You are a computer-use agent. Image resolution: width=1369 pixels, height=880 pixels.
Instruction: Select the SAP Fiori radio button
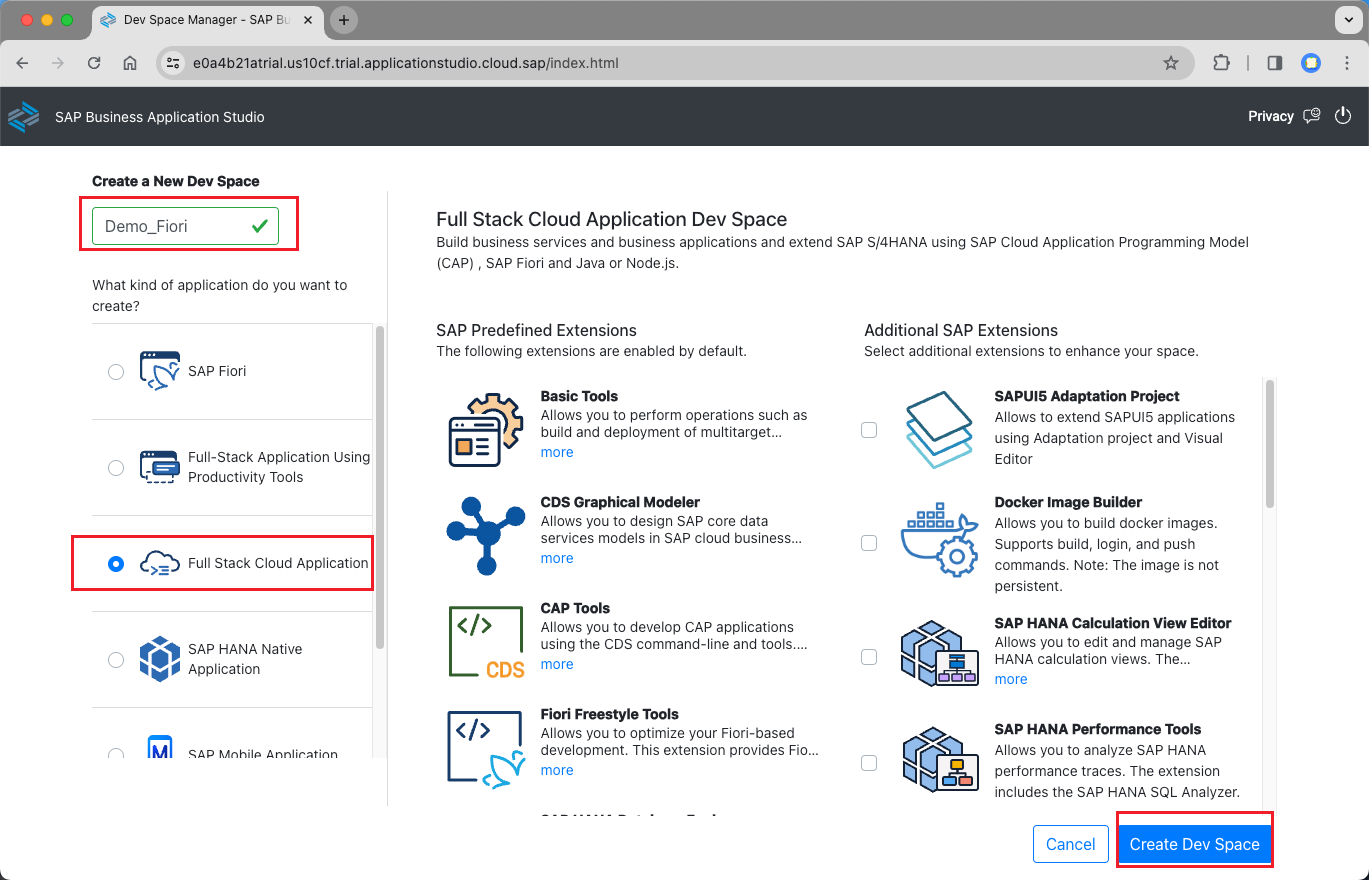pos(116,372)
